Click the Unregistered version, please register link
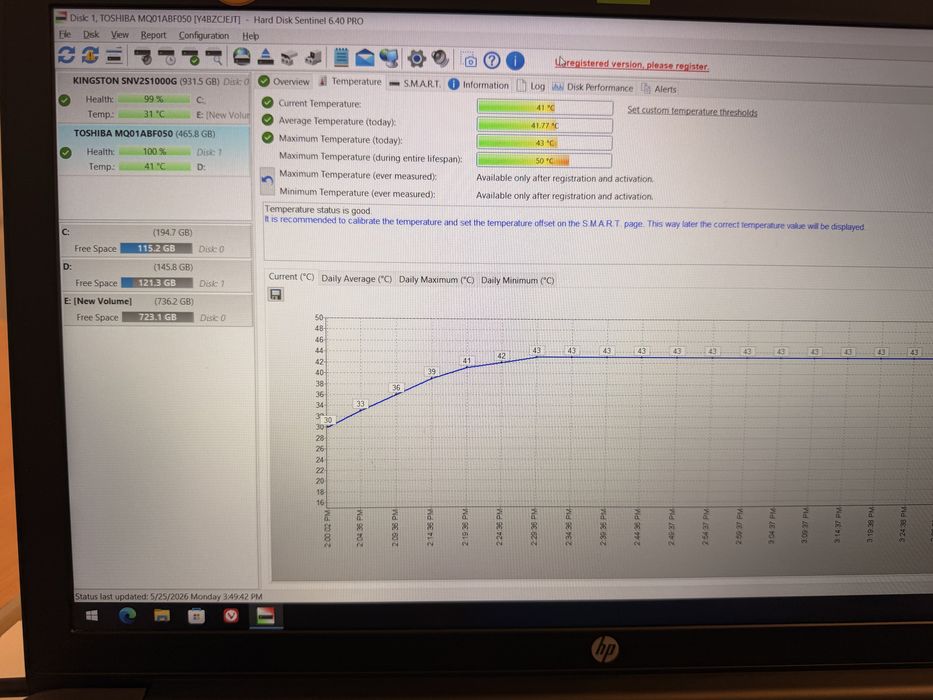The width and height of the screenshot is (933, 700). 632,65
